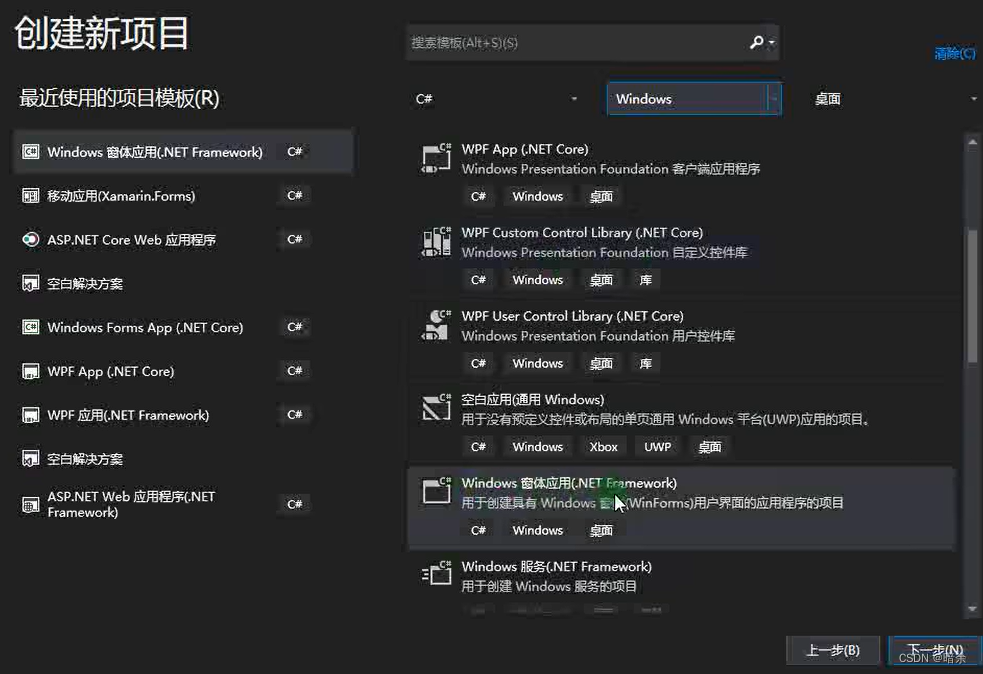Screen dimensions: 983x674
Task: Click the 空白解决方案 icon in recent templates
Action: 30,284
